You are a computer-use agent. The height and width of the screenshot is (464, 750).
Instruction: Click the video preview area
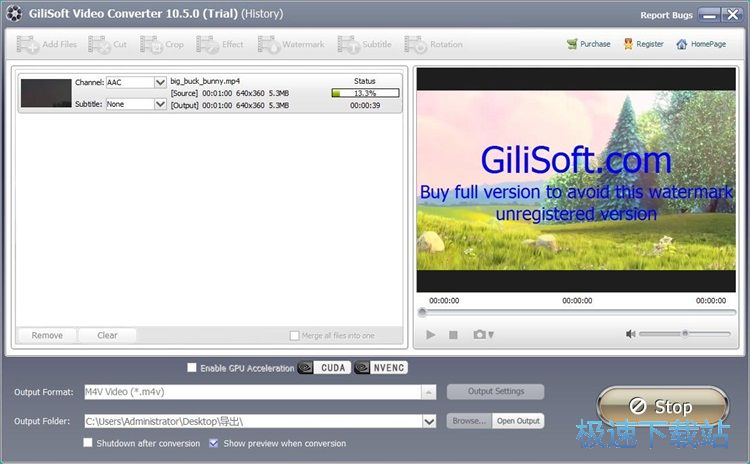pyautogui.click(x=576, y=180)
